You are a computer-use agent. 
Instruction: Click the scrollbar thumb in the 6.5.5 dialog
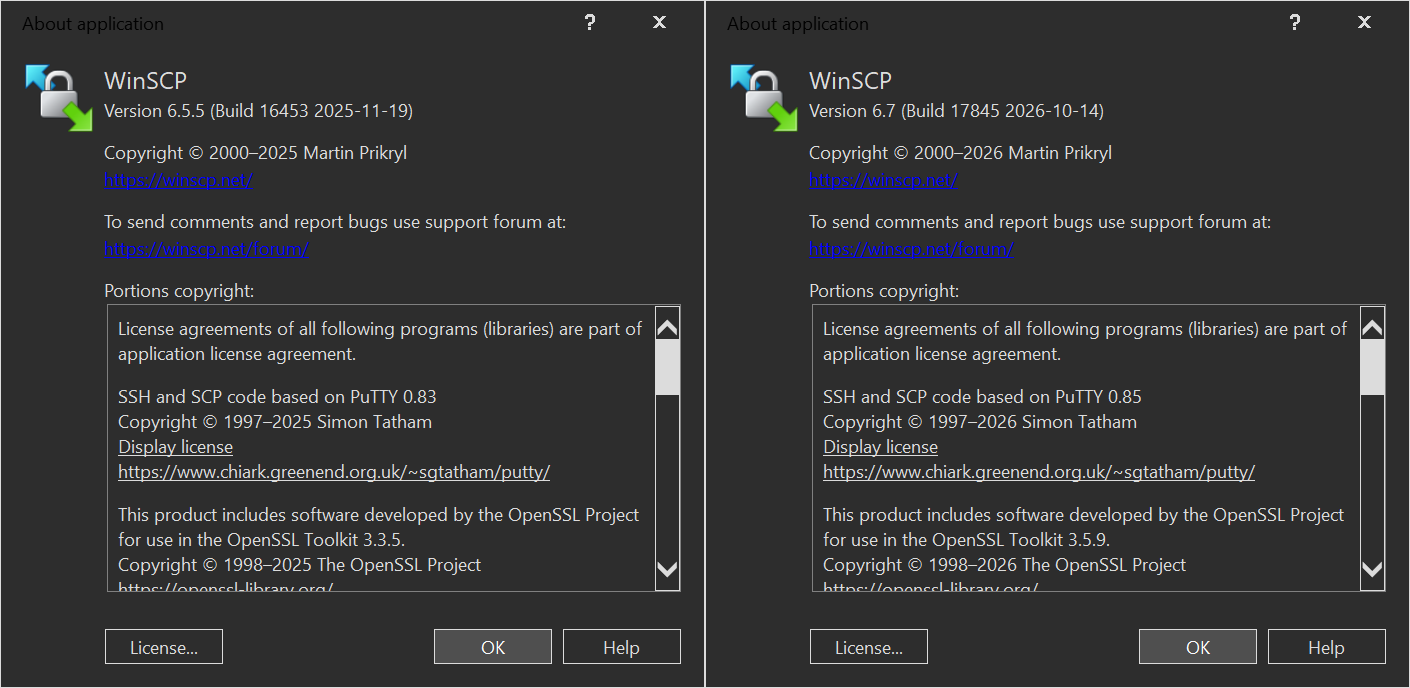point(667,367)
